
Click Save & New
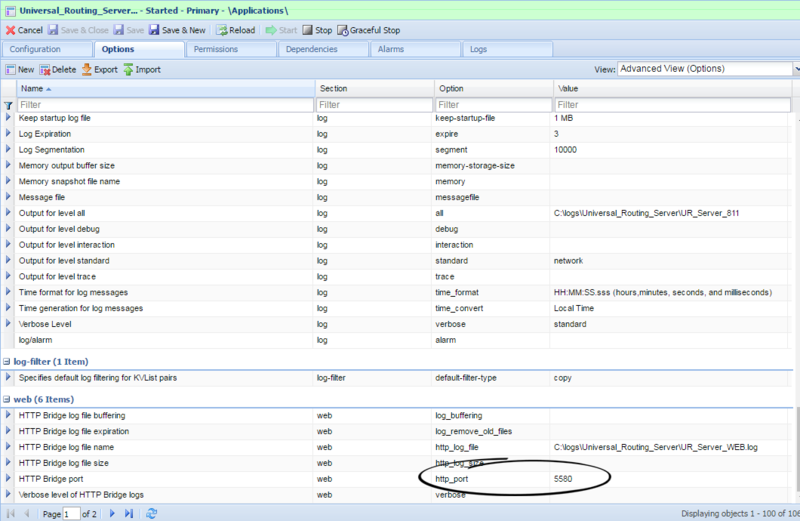click(x=177, y=30)
